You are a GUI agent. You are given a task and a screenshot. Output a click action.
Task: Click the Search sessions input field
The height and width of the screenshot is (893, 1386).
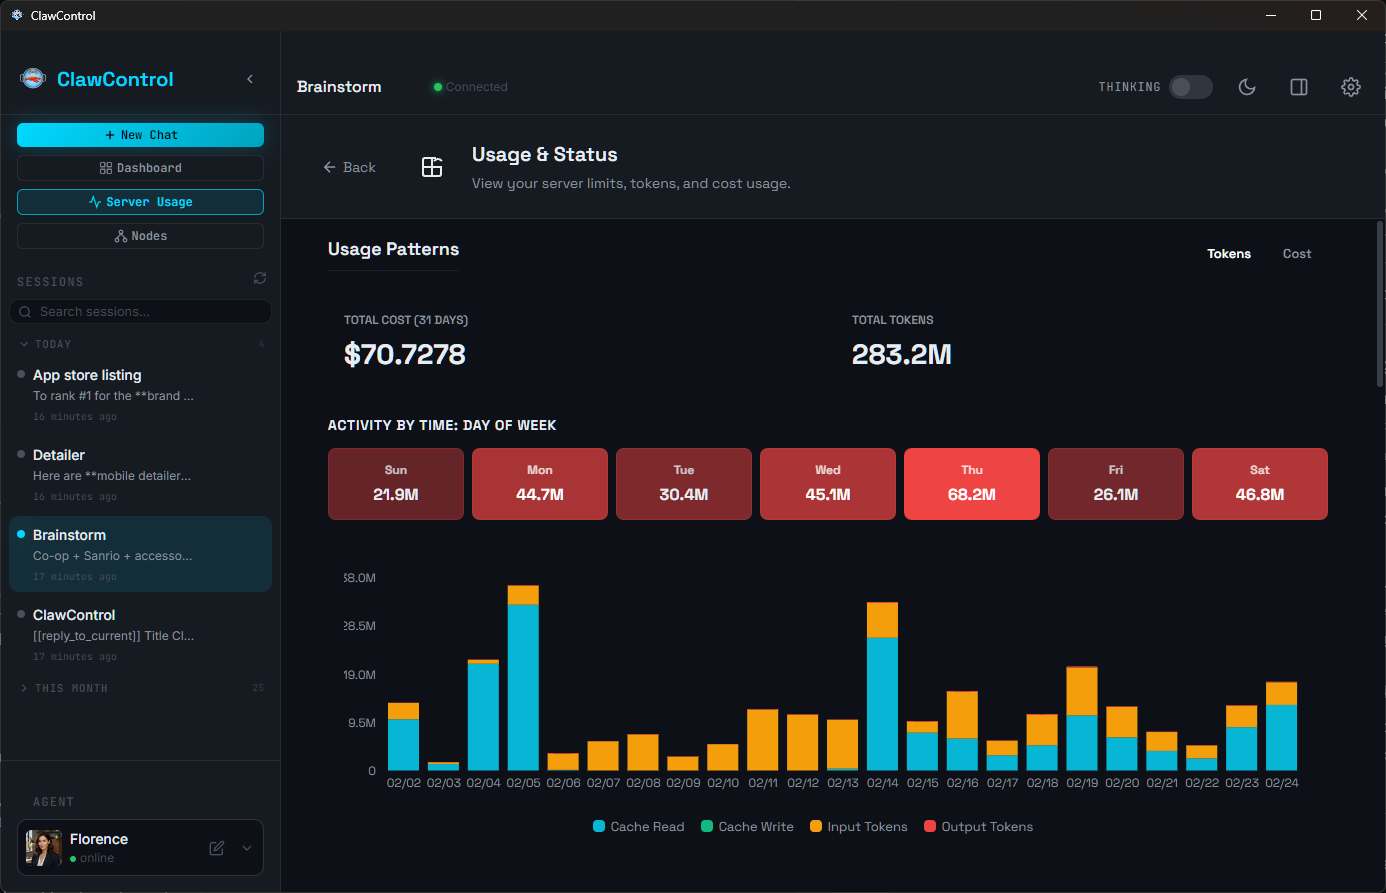pos(140,311)
